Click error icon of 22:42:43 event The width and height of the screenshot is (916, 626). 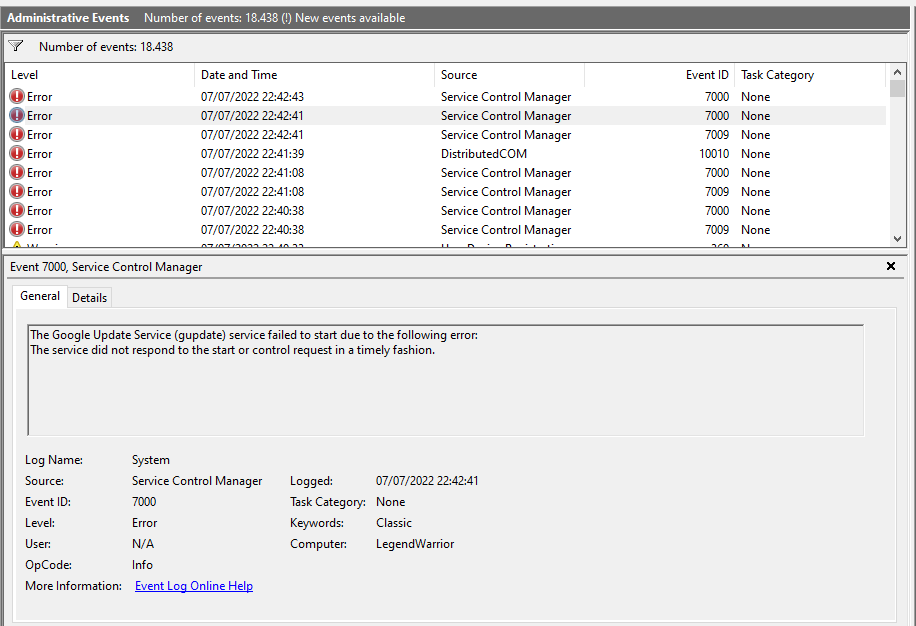[x=17, y=96]
